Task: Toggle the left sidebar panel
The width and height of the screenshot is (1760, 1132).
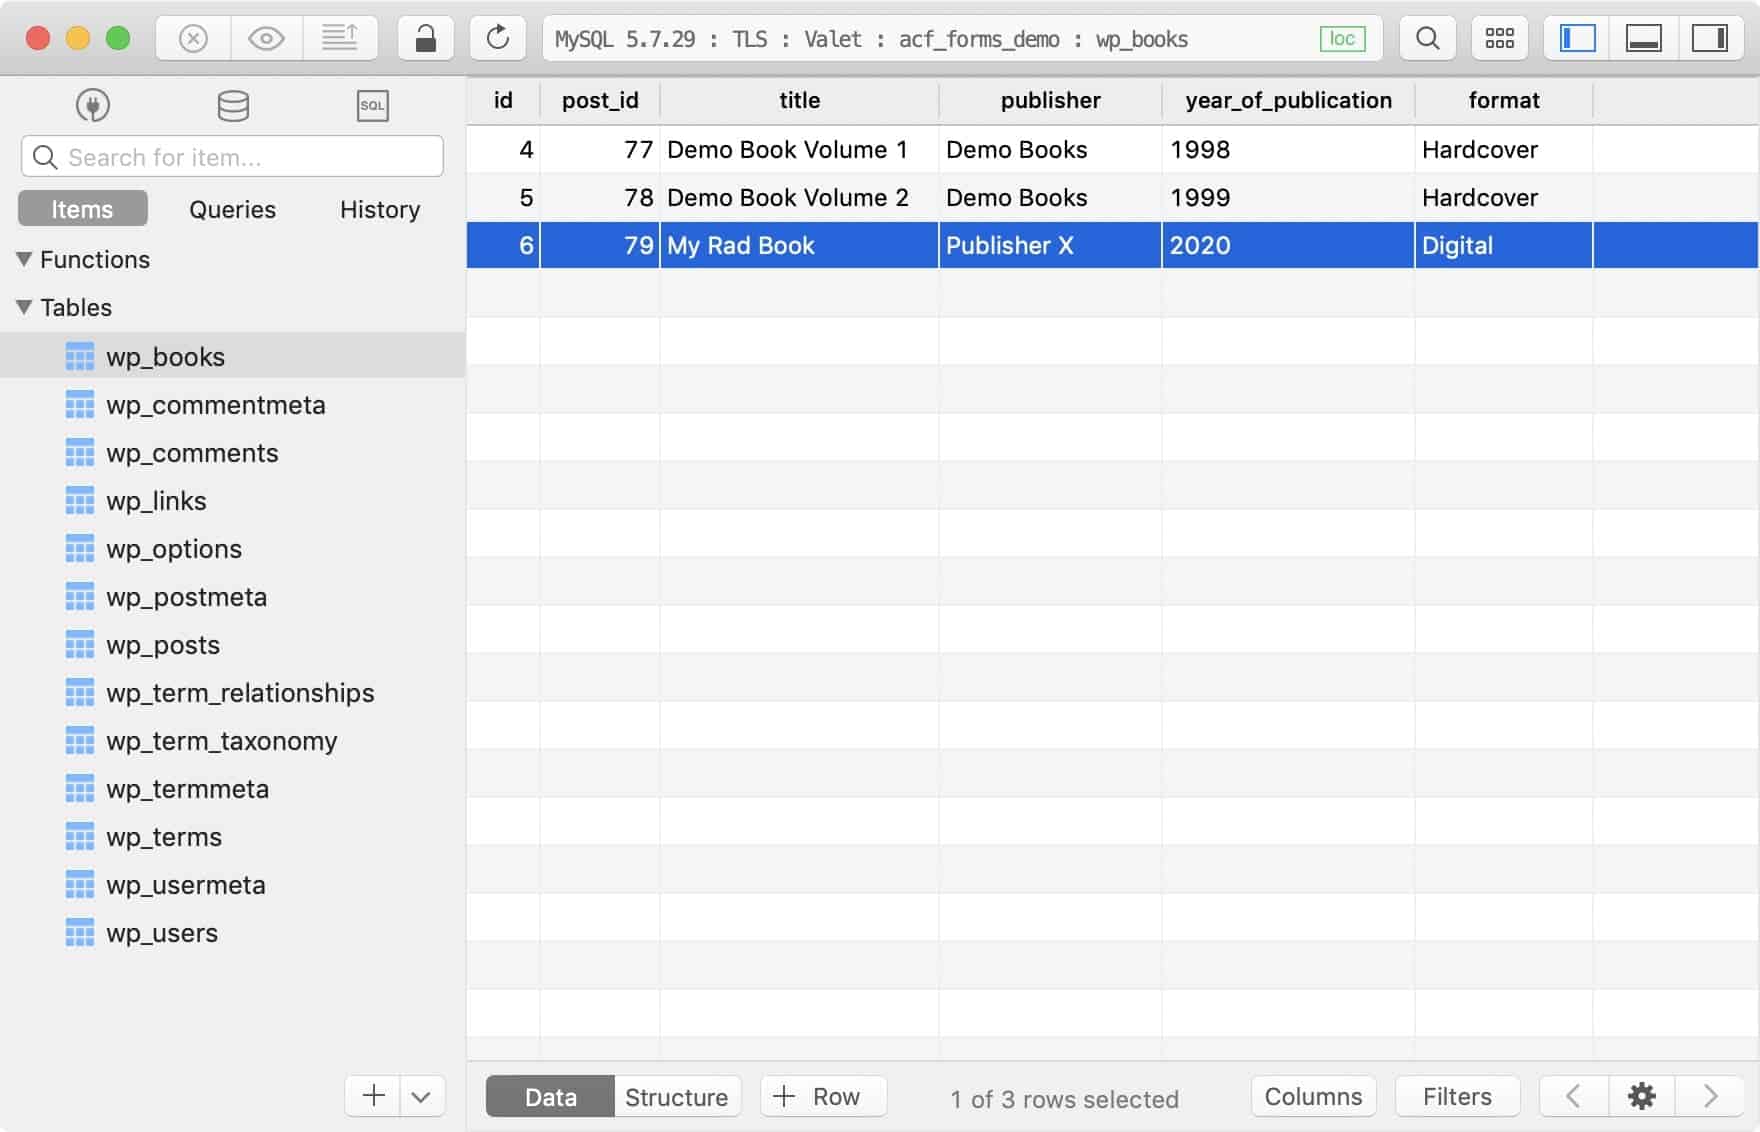Action: coord(1577,39)
